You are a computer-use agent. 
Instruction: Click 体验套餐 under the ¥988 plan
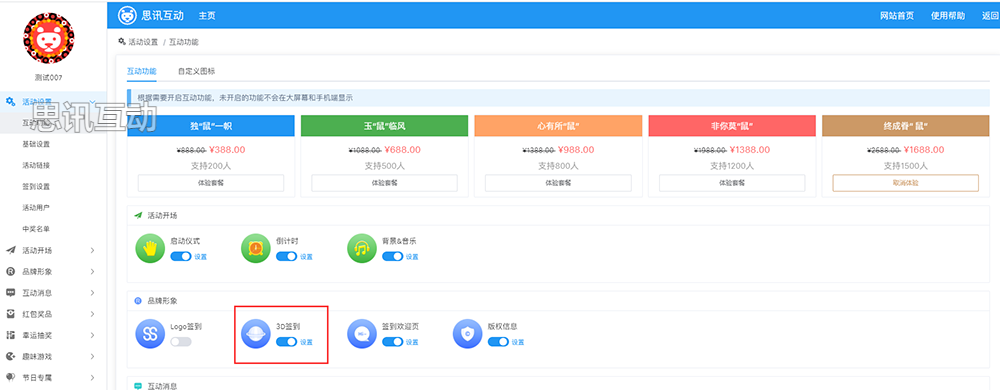(559, 183)
